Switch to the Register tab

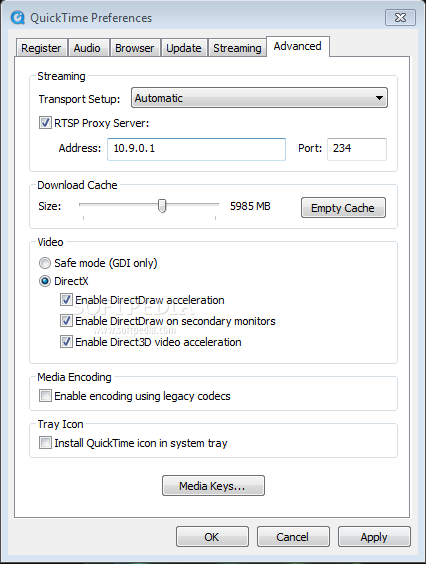coord(41,48)
